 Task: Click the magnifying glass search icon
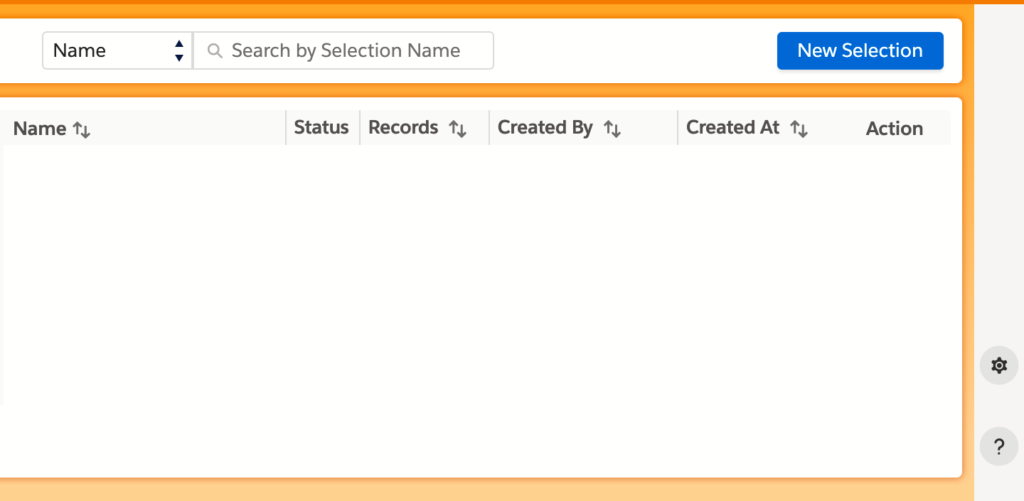click(214, 51)
